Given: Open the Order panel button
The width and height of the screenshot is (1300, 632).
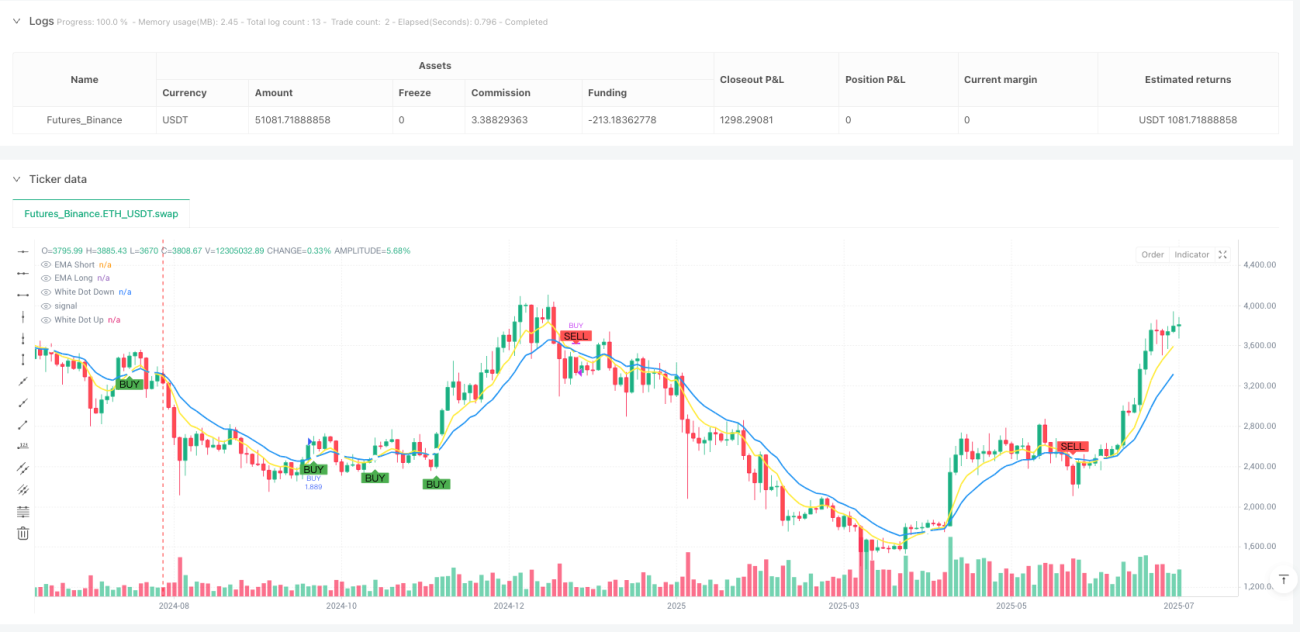Looking at the screenshot, I should tap(1153, 254).
